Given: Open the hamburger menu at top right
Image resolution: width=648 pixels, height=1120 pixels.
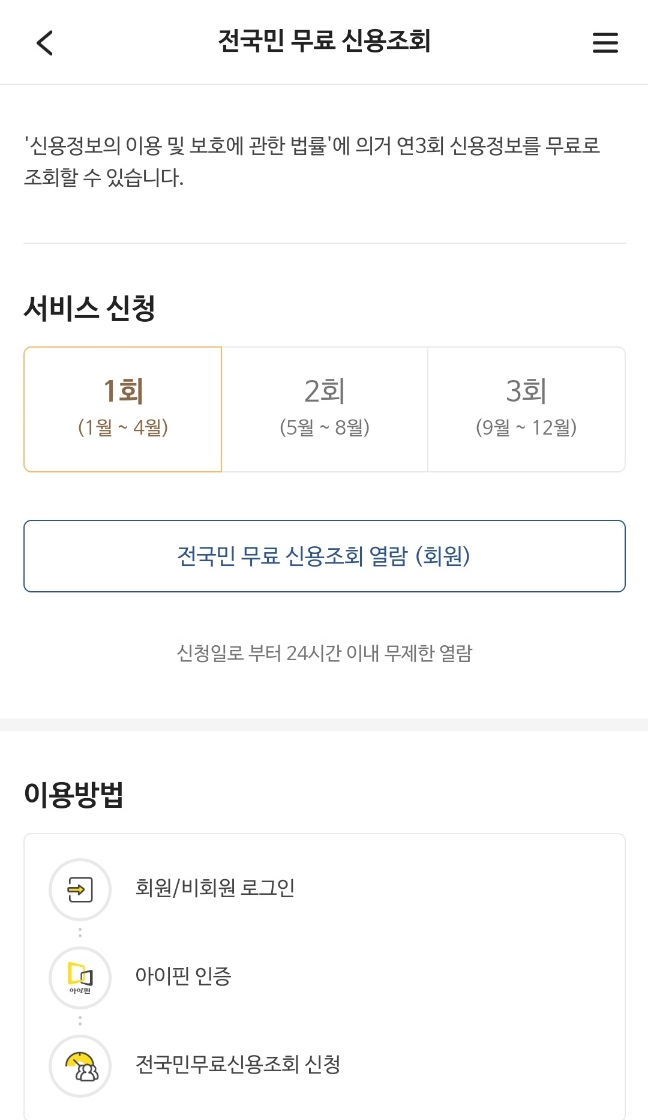Looking at the screenshot, I should click(x=605, y=43).
